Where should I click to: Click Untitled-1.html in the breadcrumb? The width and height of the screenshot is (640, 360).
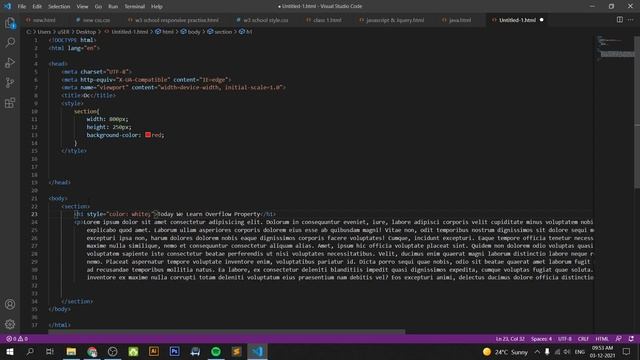point(130,32)
